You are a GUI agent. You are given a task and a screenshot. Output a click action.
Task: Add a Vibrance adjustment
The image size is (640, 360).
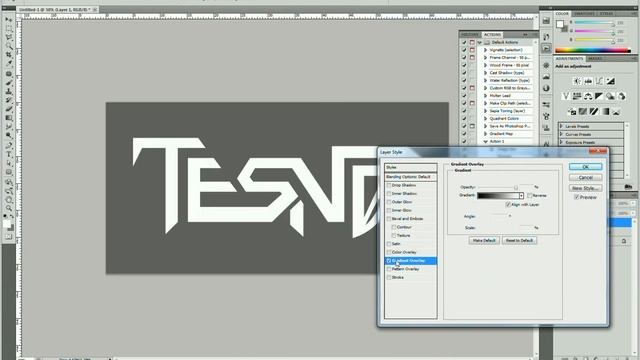566,96
